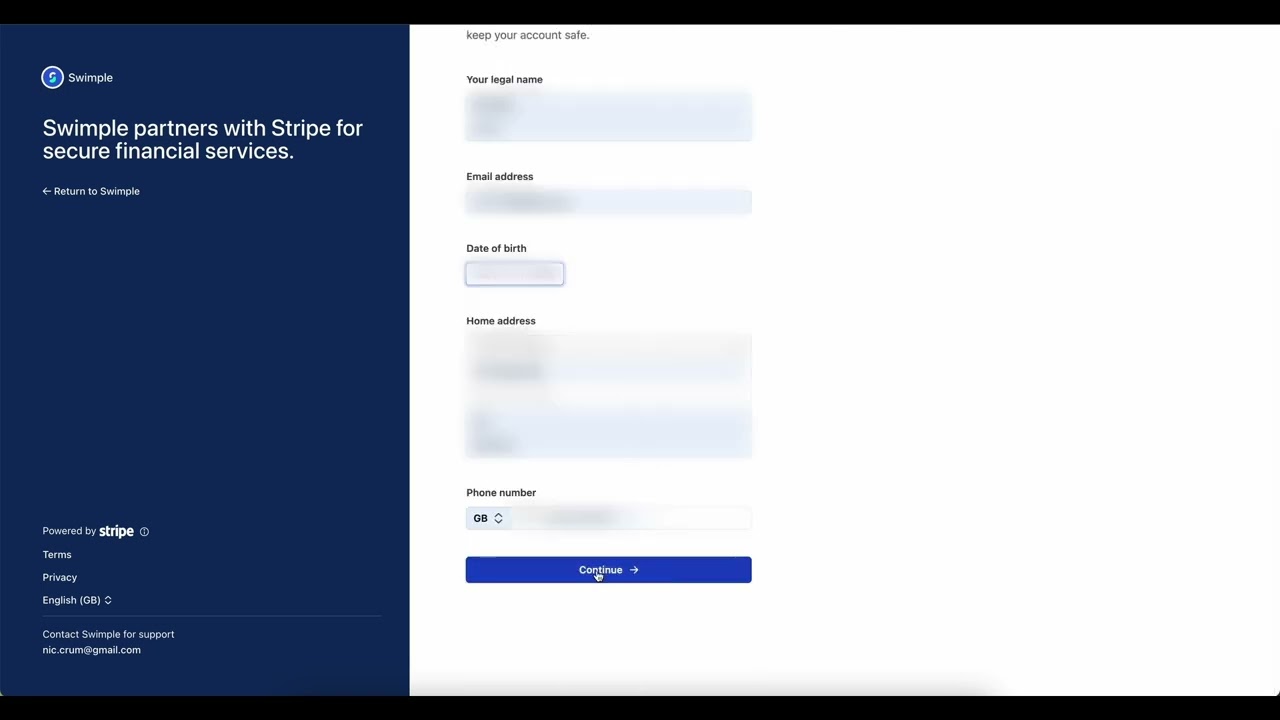
Task: Click the nic.crum@gmail.com support email
Action: tap(92, 650)
